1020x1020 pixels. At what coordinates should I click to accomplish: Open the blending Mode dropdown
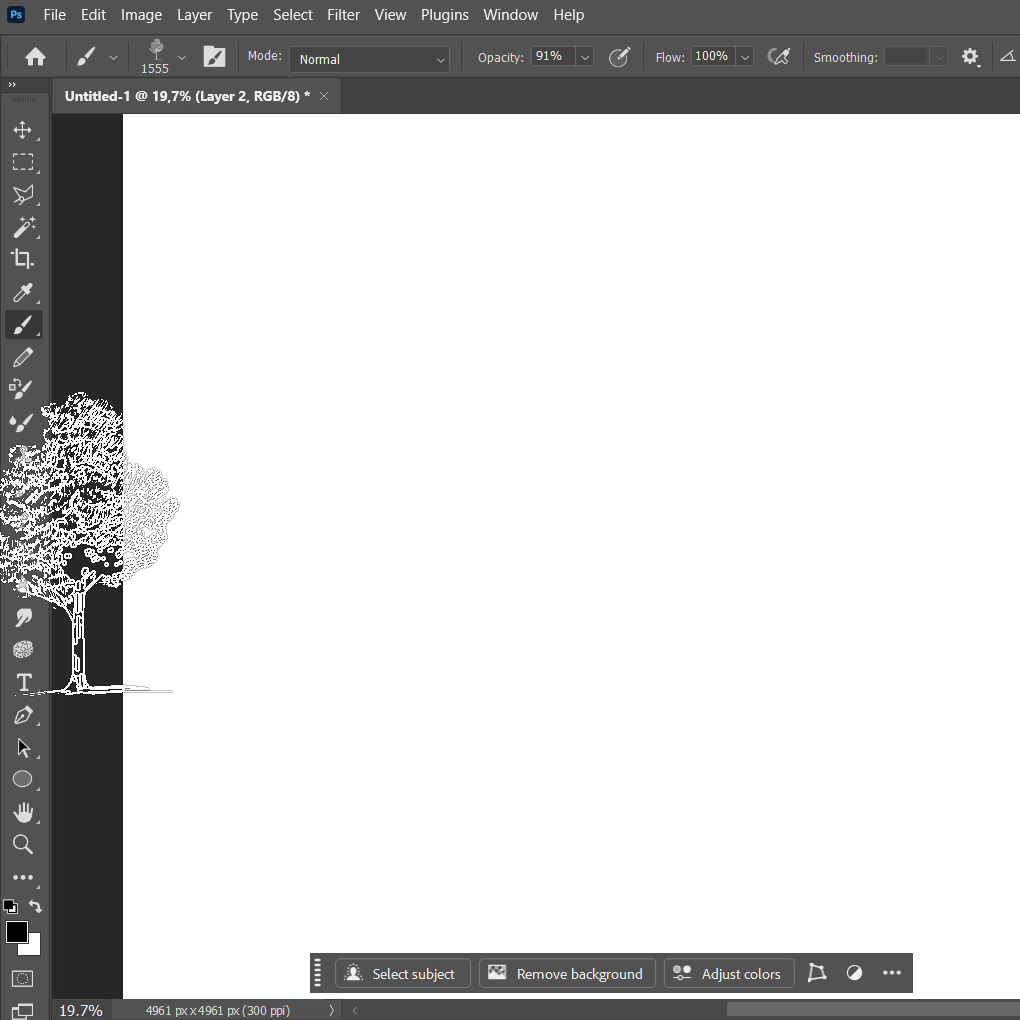(x=370, y=59)
